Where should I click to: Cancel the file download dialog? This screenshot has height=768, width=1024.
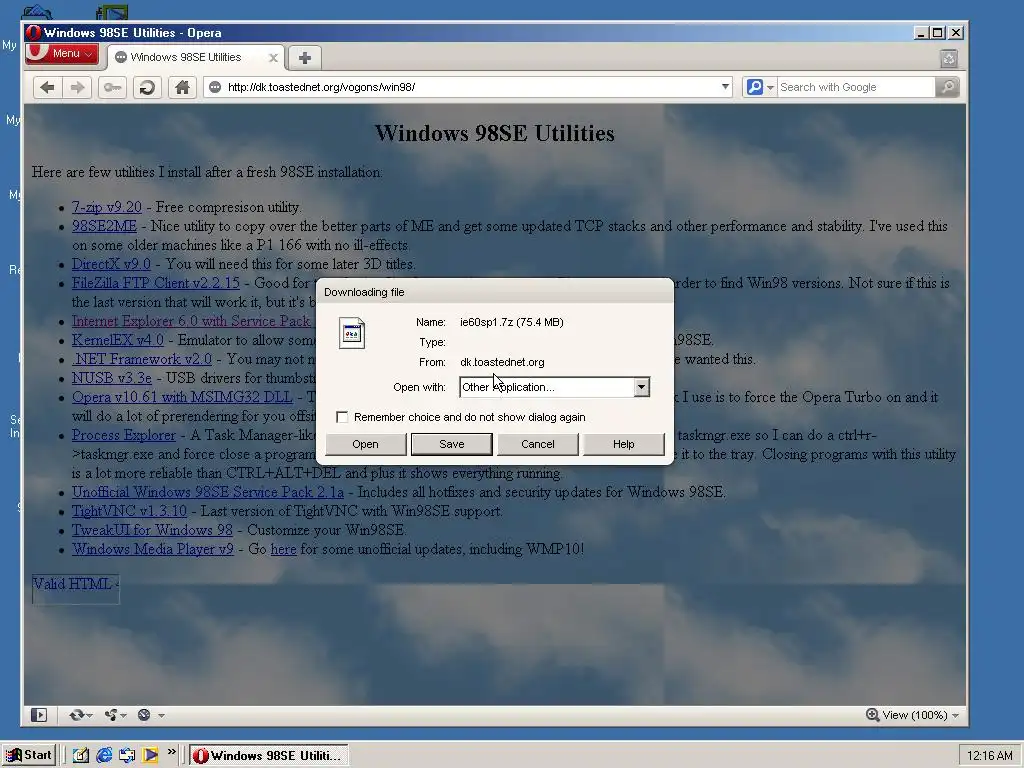point(537,444)
